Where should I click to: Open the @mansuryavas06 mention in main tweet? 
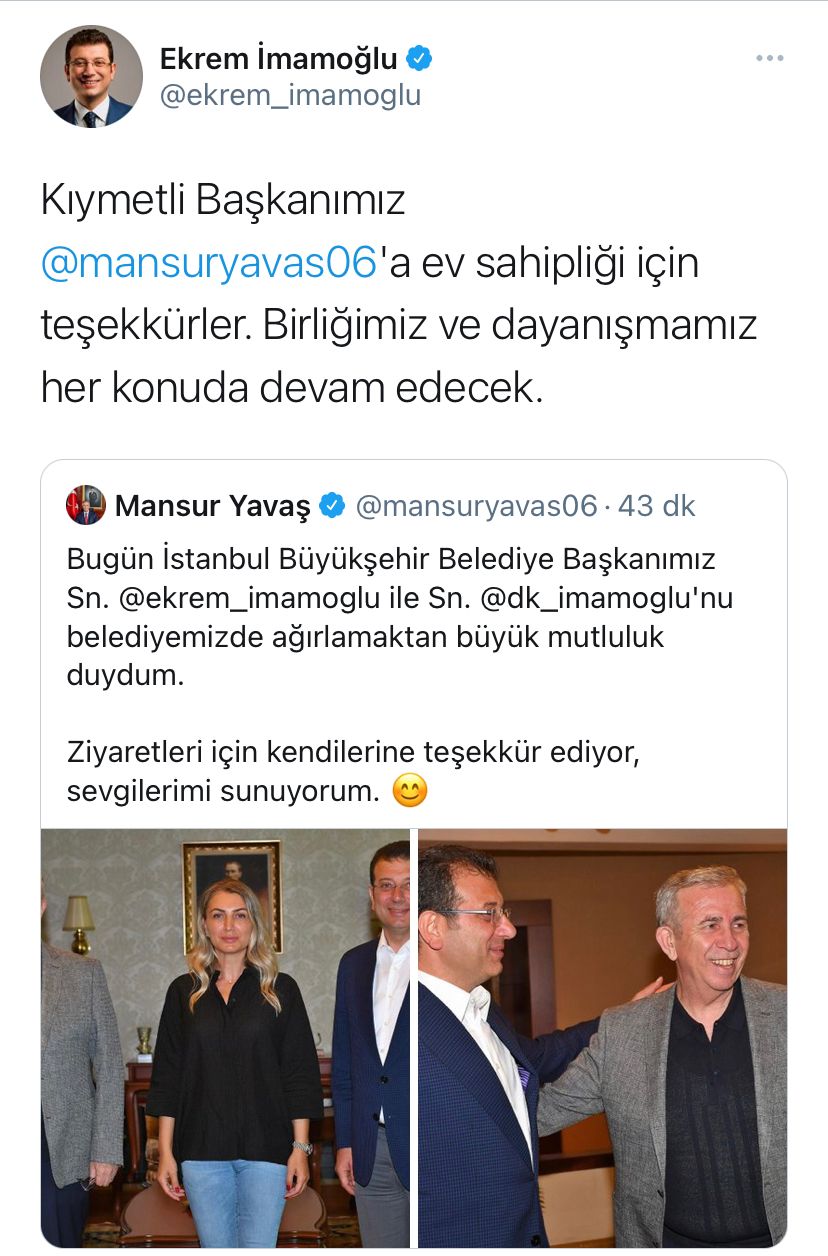click(x=208, y=264)
